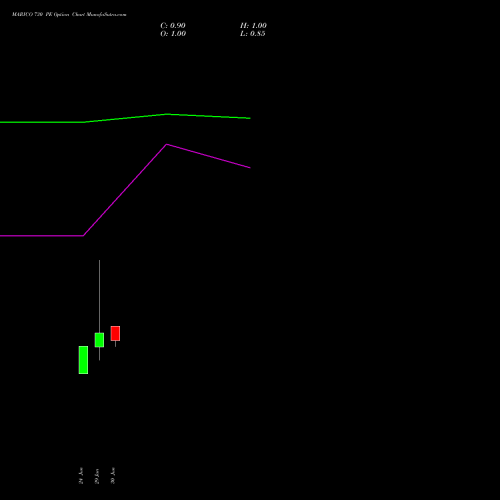Select the red candlestick
Screen dimensions: 500x500
(115, 334)
